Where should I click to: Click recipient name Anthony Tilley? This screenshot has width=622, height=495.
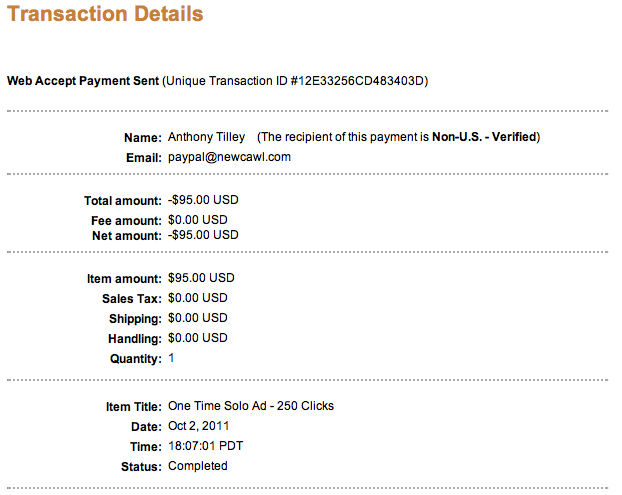(207, 137)
